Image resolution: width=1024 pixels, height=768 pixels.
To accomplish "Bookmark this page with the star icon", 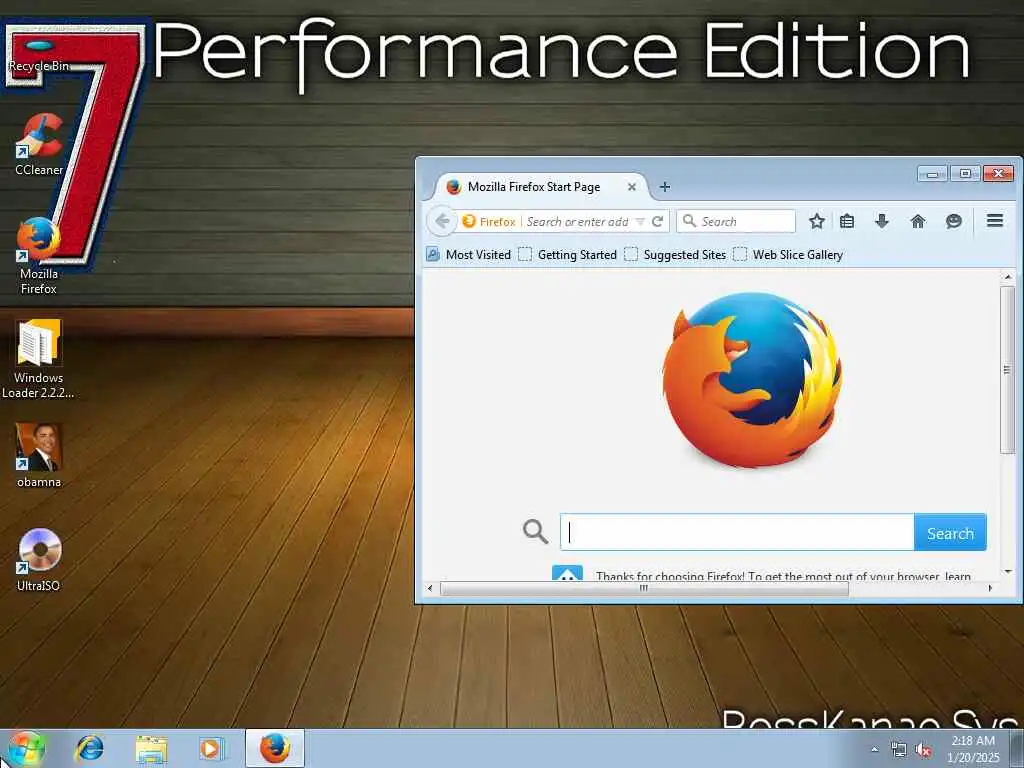I will [x=816, y=221].
